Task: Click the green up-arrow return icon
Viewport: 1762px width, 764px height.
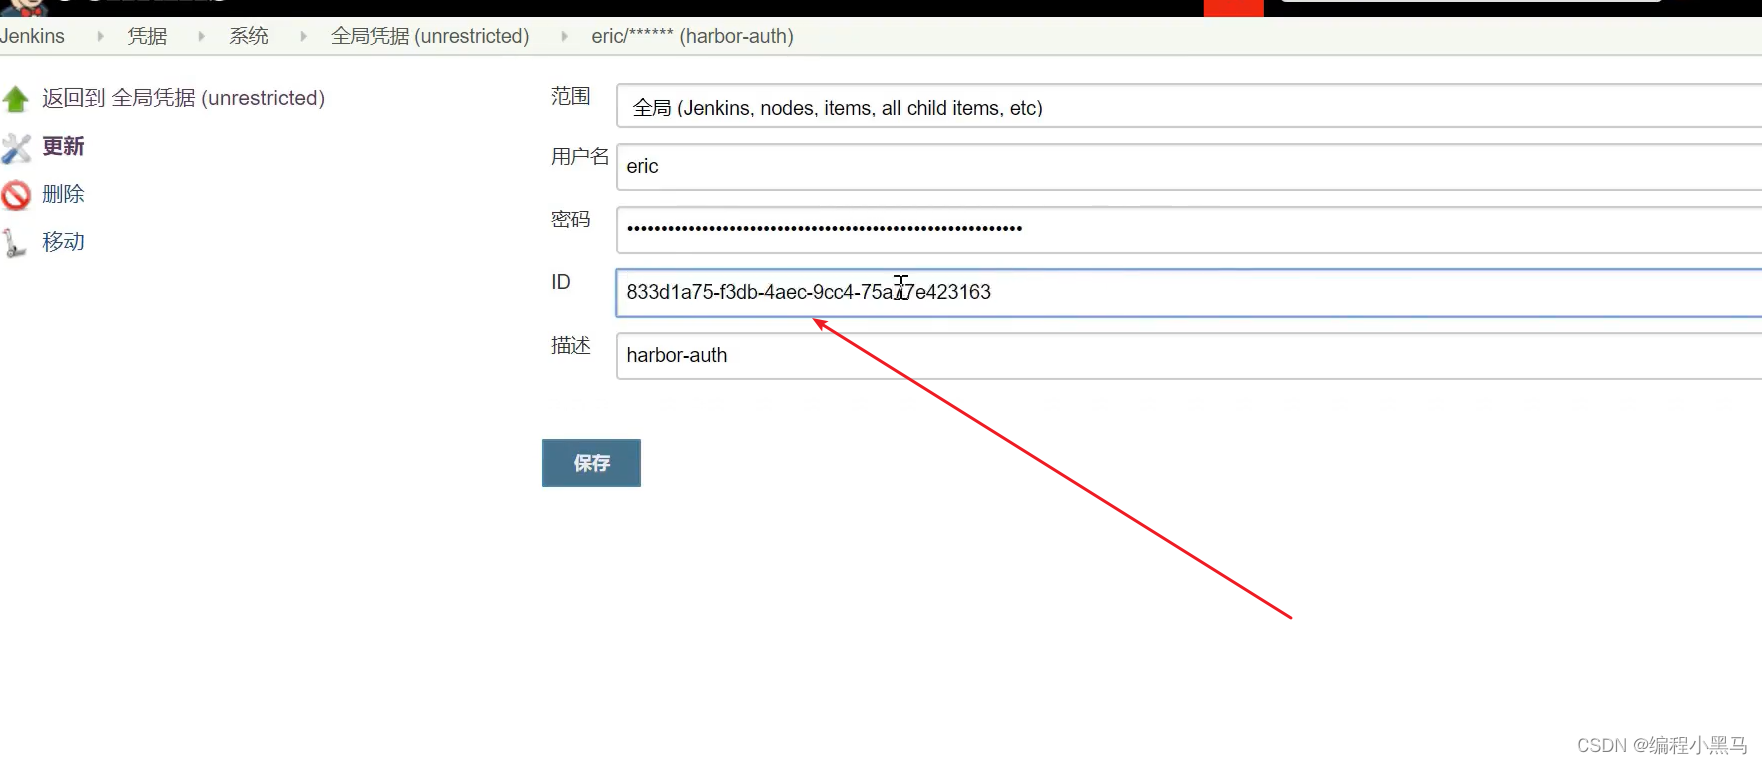Action: pos(16,99)
